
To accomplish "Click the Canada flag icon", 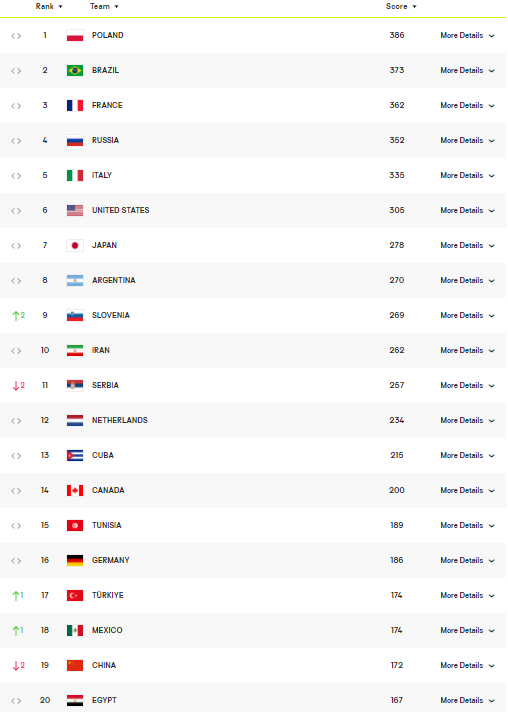I will pyautogui.click(x=75, y=490).
